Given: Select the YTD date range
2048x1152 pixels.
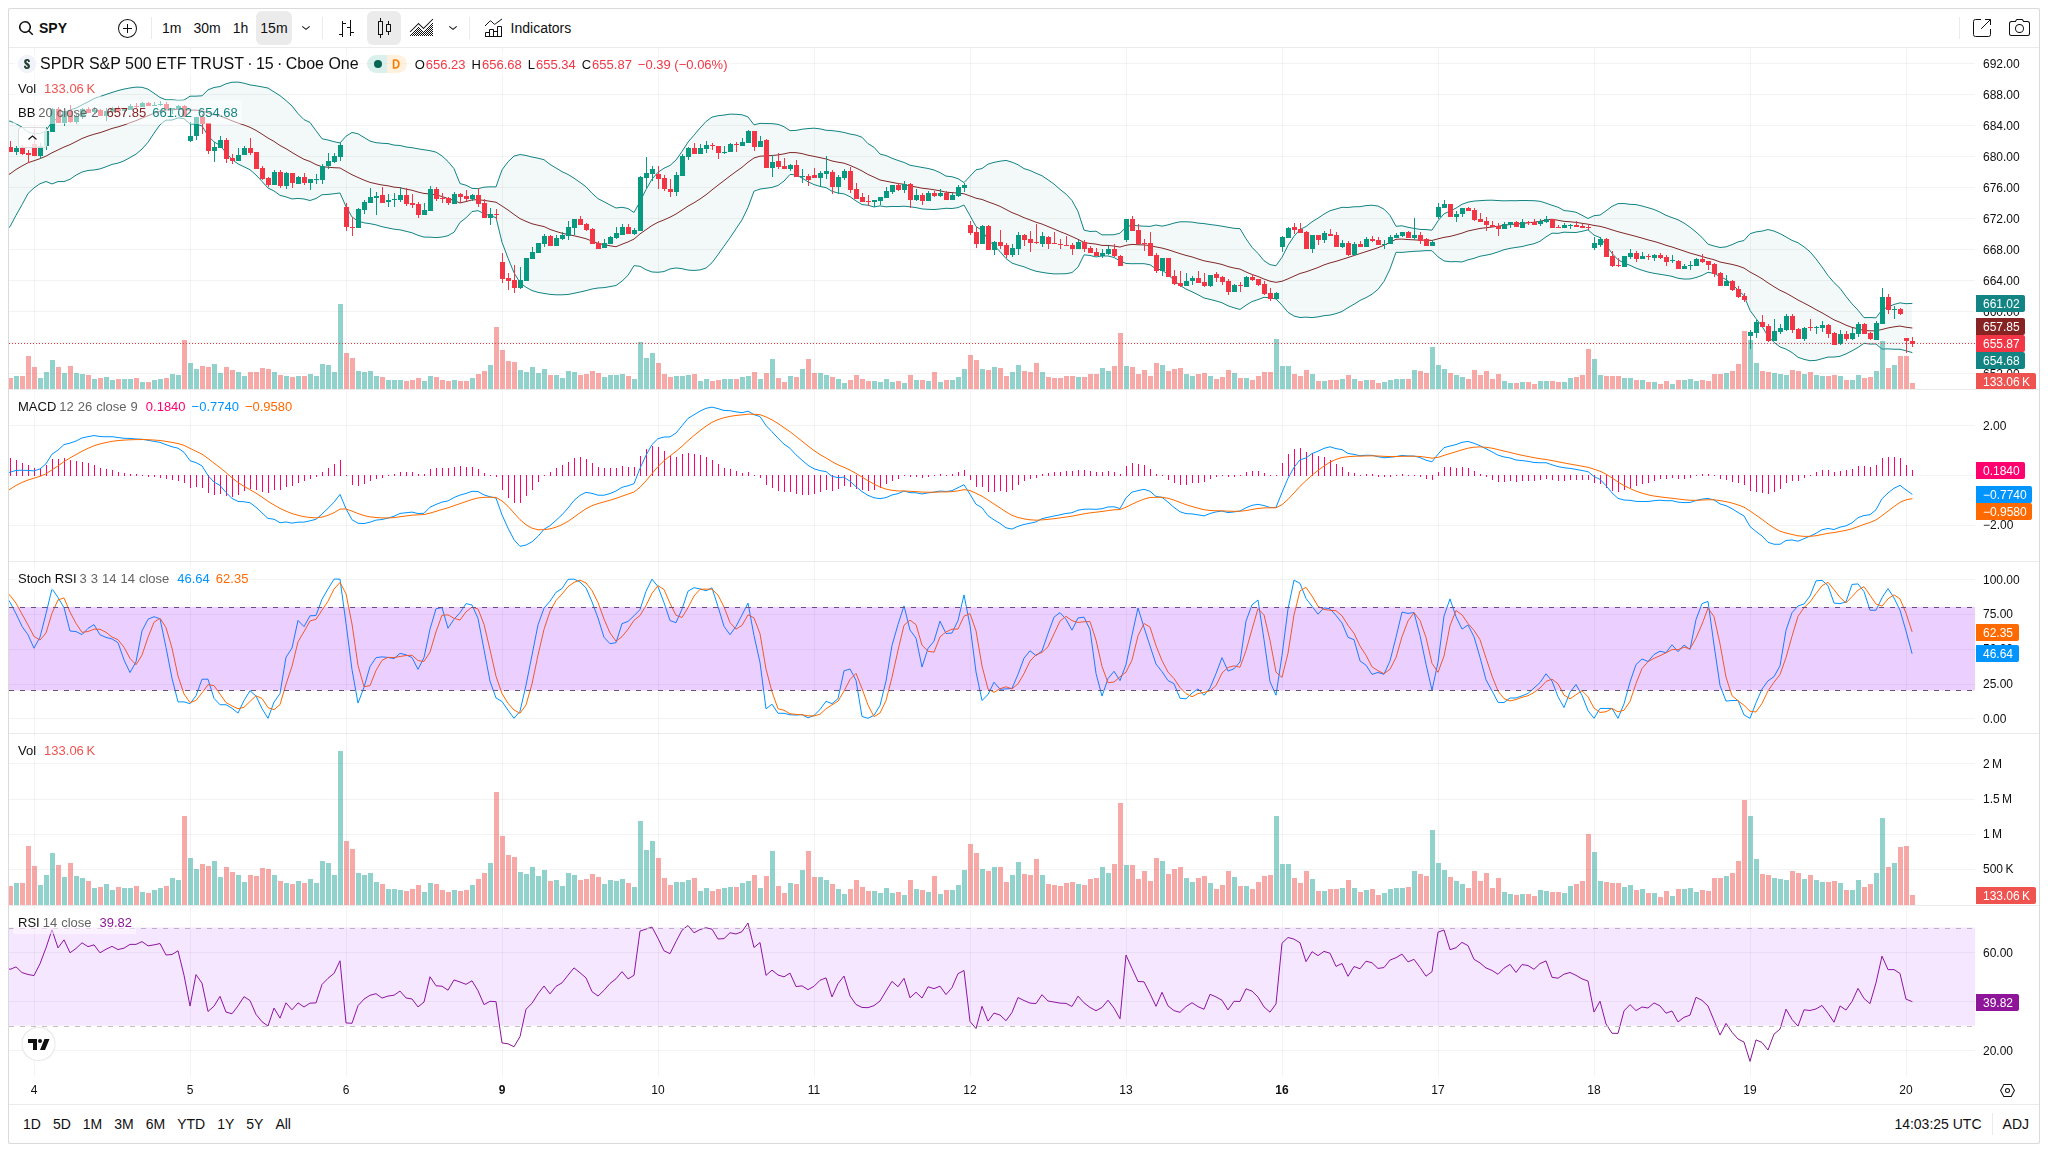Looking at the screenshot, I should point(190,1124).
